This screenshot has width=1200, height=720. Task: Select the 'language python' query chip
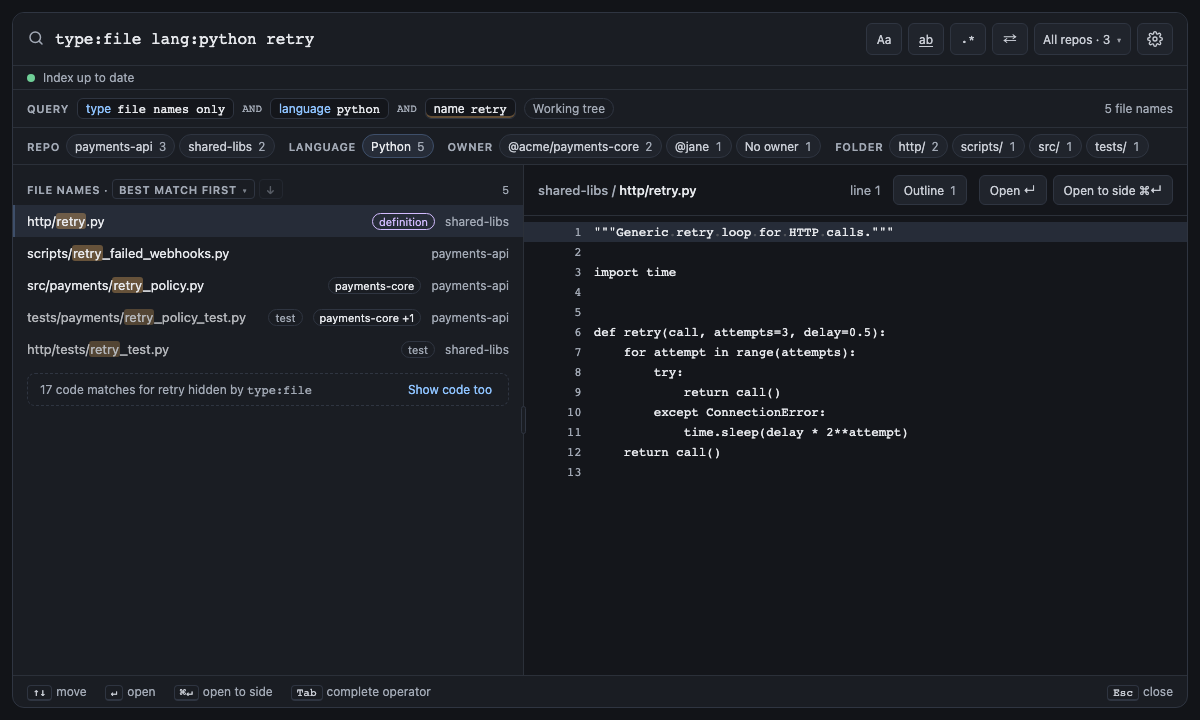329,109
